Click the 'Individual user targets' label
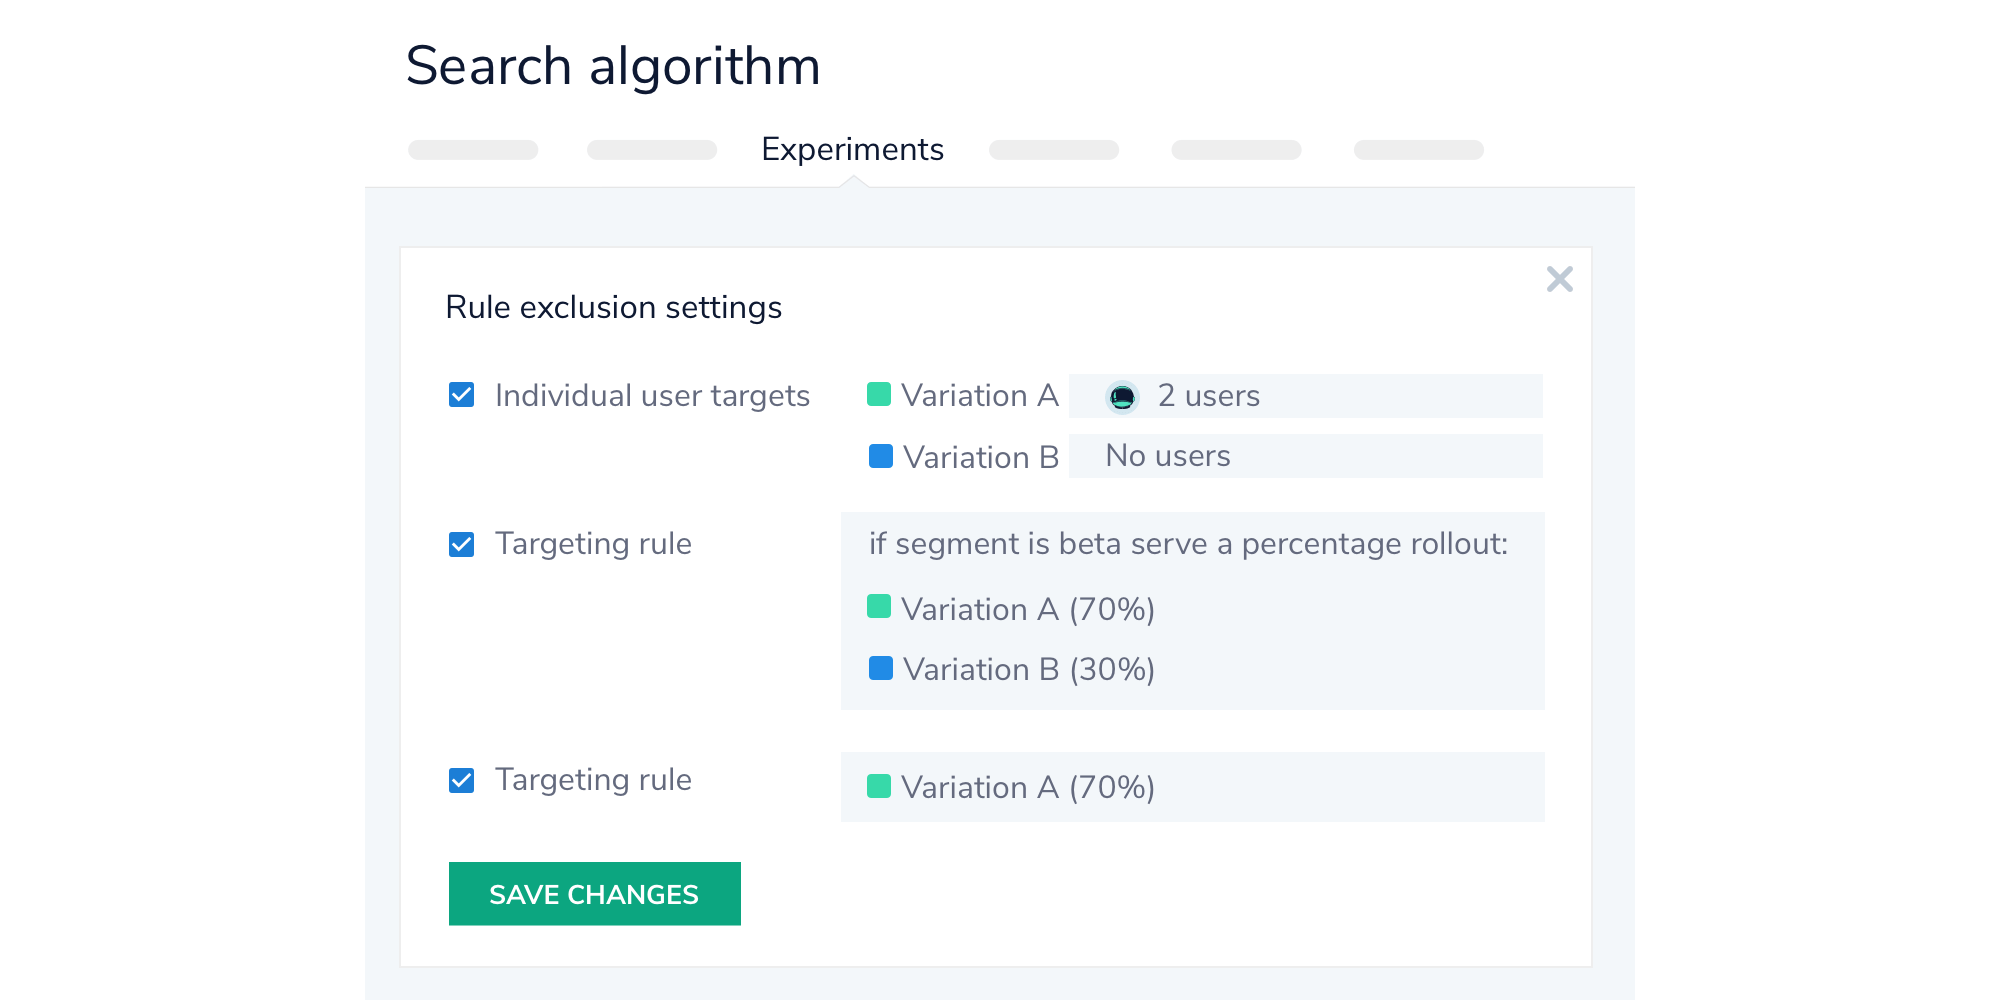Viewport: 2000px width, 1000px height. 652,396
